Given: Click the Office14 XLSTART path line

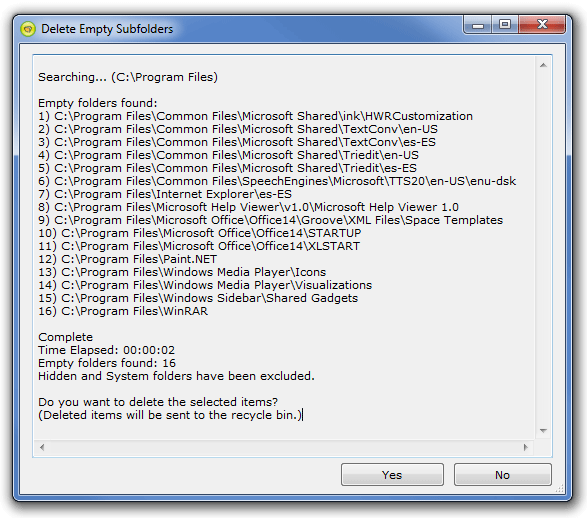Looking at the screenshot, I should point(199,246).
